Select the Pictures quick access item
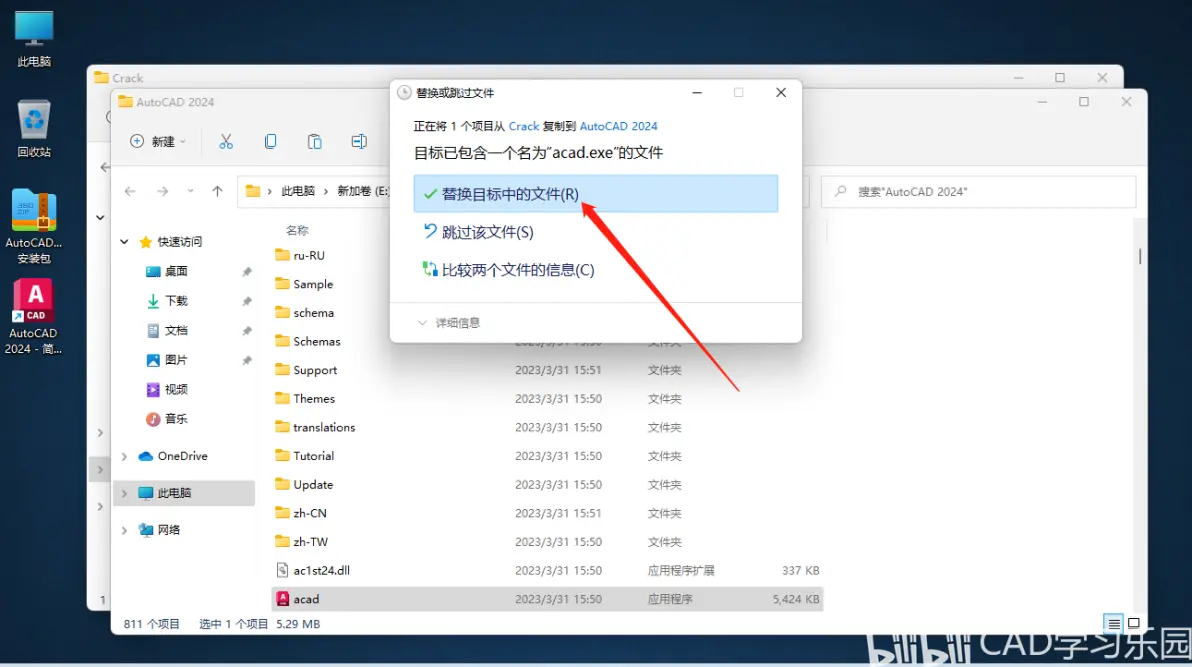Image resolution: width=1192 pixels, height=667 pixels. 176,360
